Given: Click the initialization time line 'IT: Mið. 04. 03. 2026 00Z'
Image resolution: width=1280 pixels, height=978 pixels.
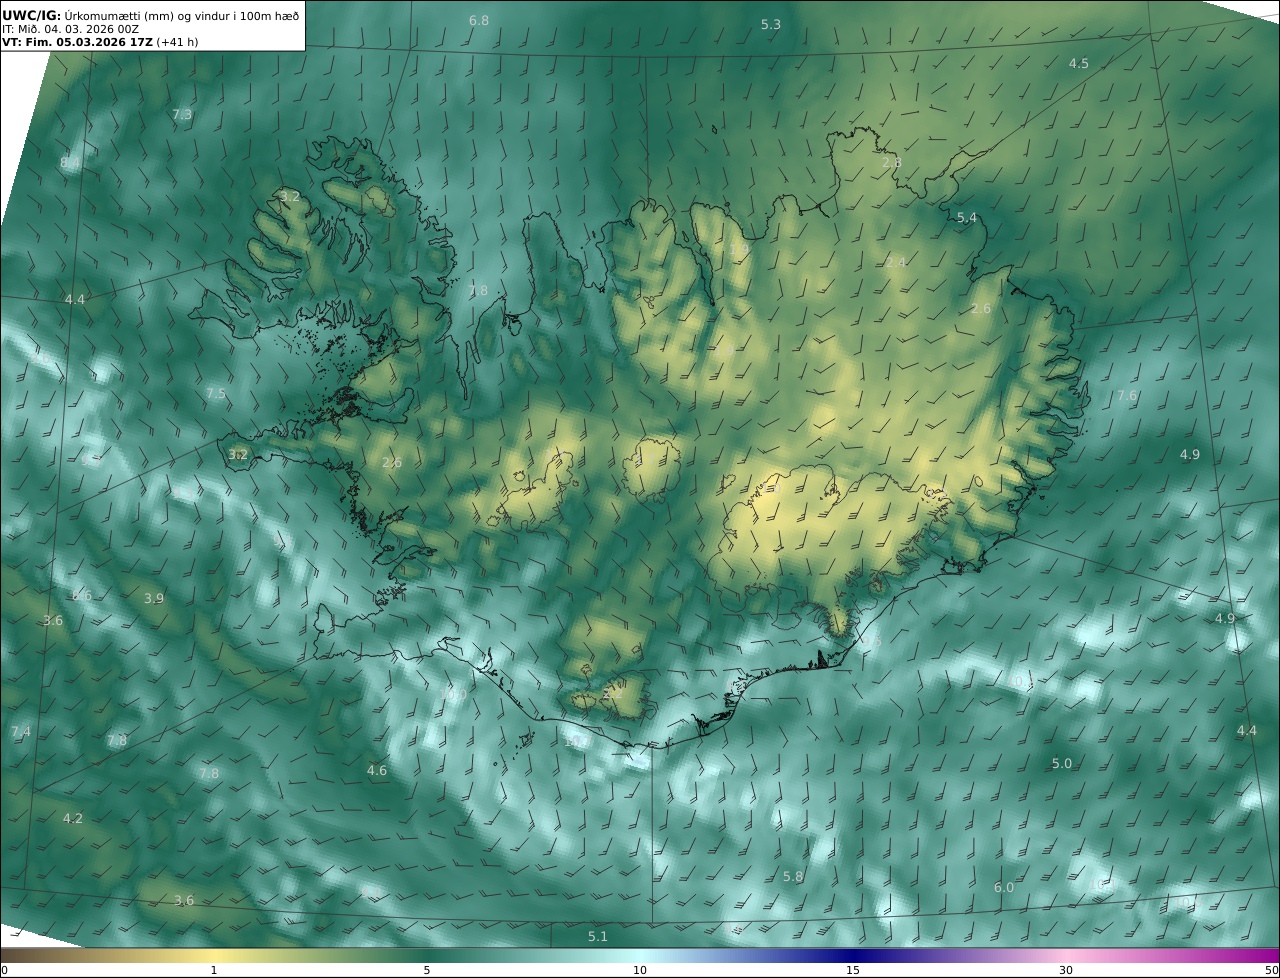Looking at the screenshot, I should [70, 29].
